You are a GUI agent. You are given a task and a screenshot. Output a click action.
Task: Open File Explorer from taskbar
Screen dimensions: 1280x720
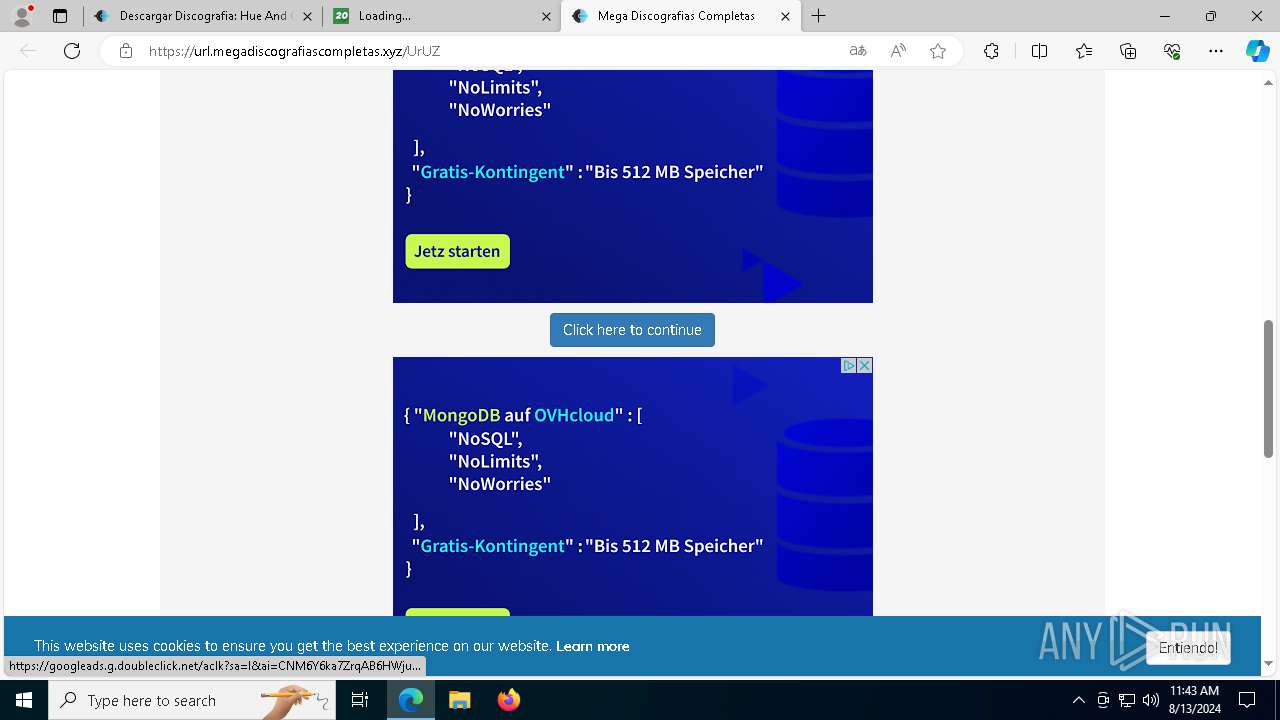pos(459,700)
